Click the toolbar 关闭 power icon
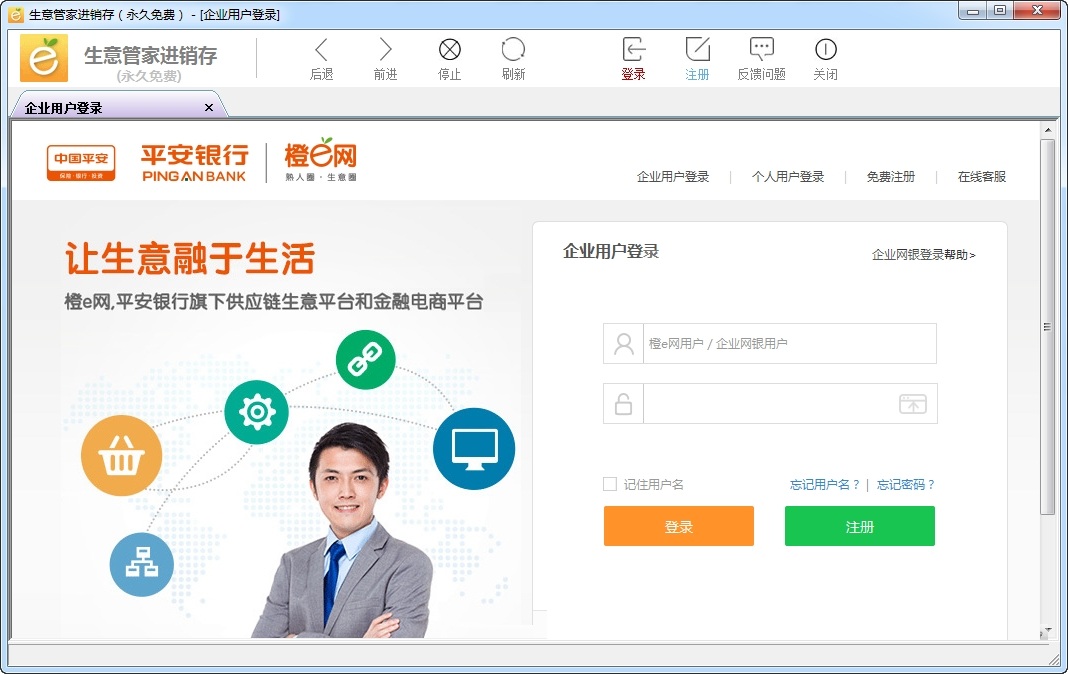1068x674 pixels. 826,50
